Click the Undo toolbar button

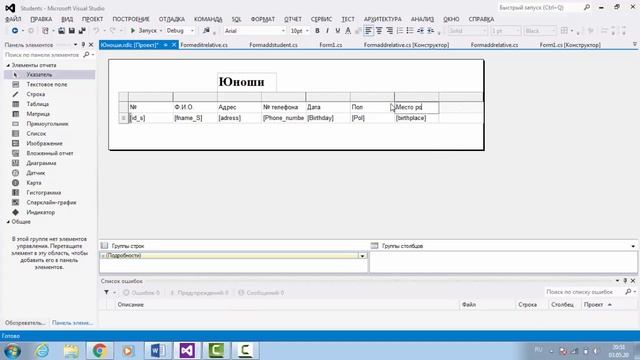click(x=96, y=31)
